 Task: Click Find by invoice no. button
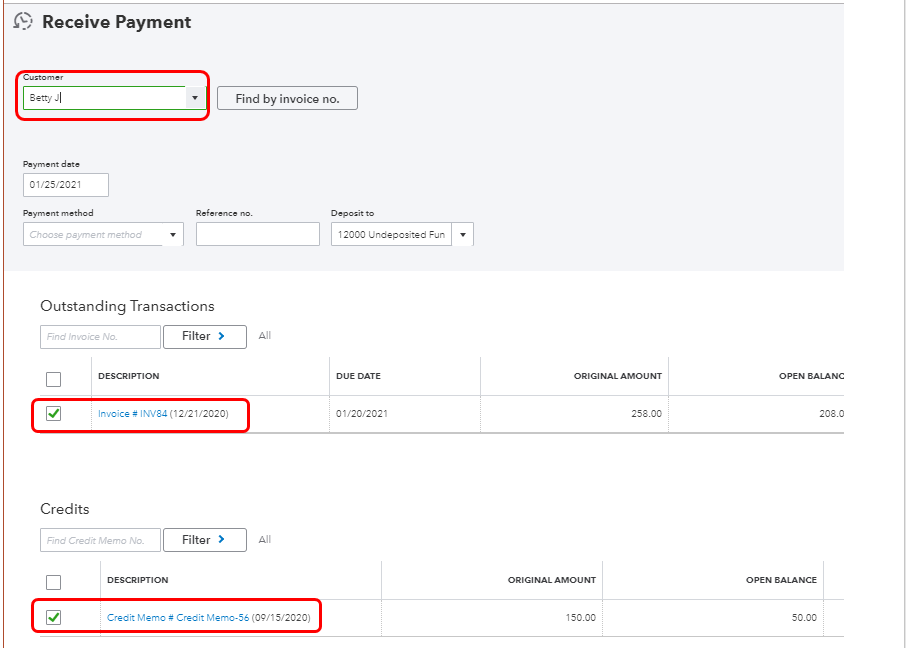287,98
